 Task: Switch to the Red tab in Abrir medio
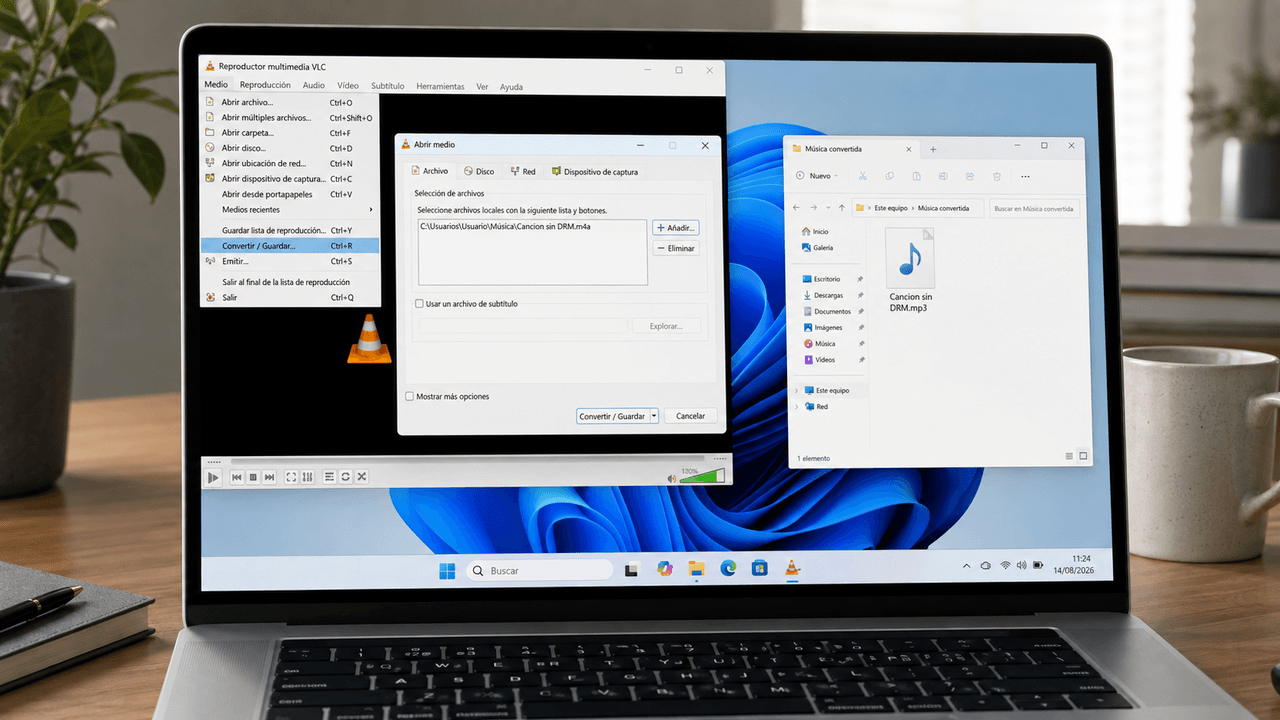(x=523, y=172)
